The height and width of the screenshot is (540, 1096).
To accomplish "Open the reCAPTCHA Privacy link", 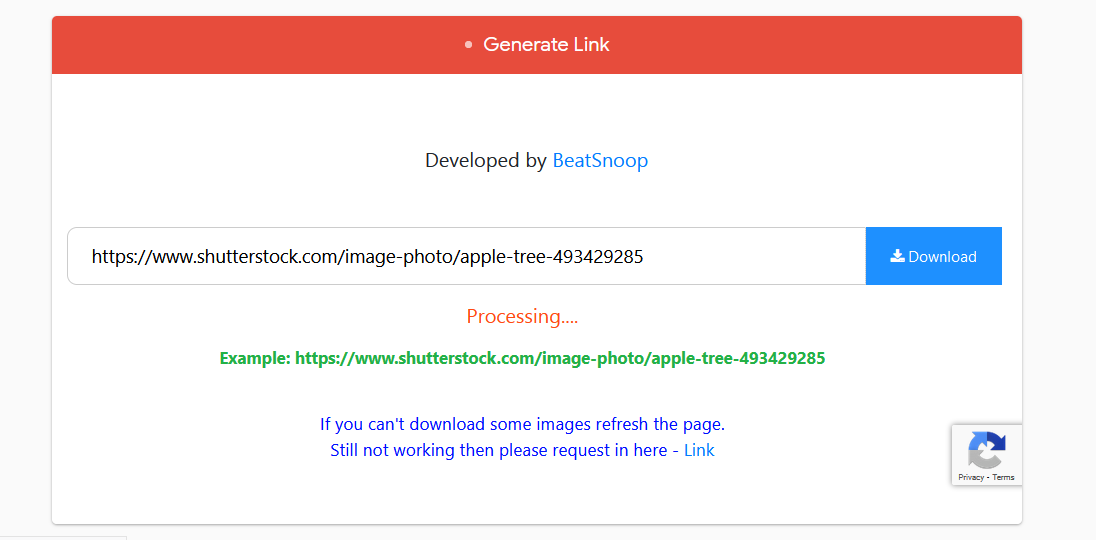I will (x=971, y=478).
